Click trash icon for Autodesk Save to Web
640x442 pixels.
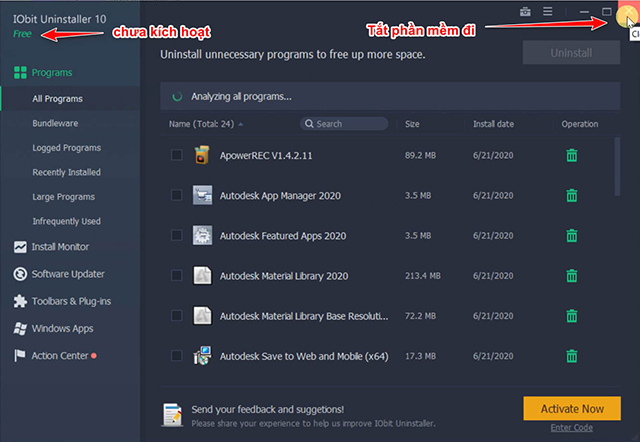point(572,356)
